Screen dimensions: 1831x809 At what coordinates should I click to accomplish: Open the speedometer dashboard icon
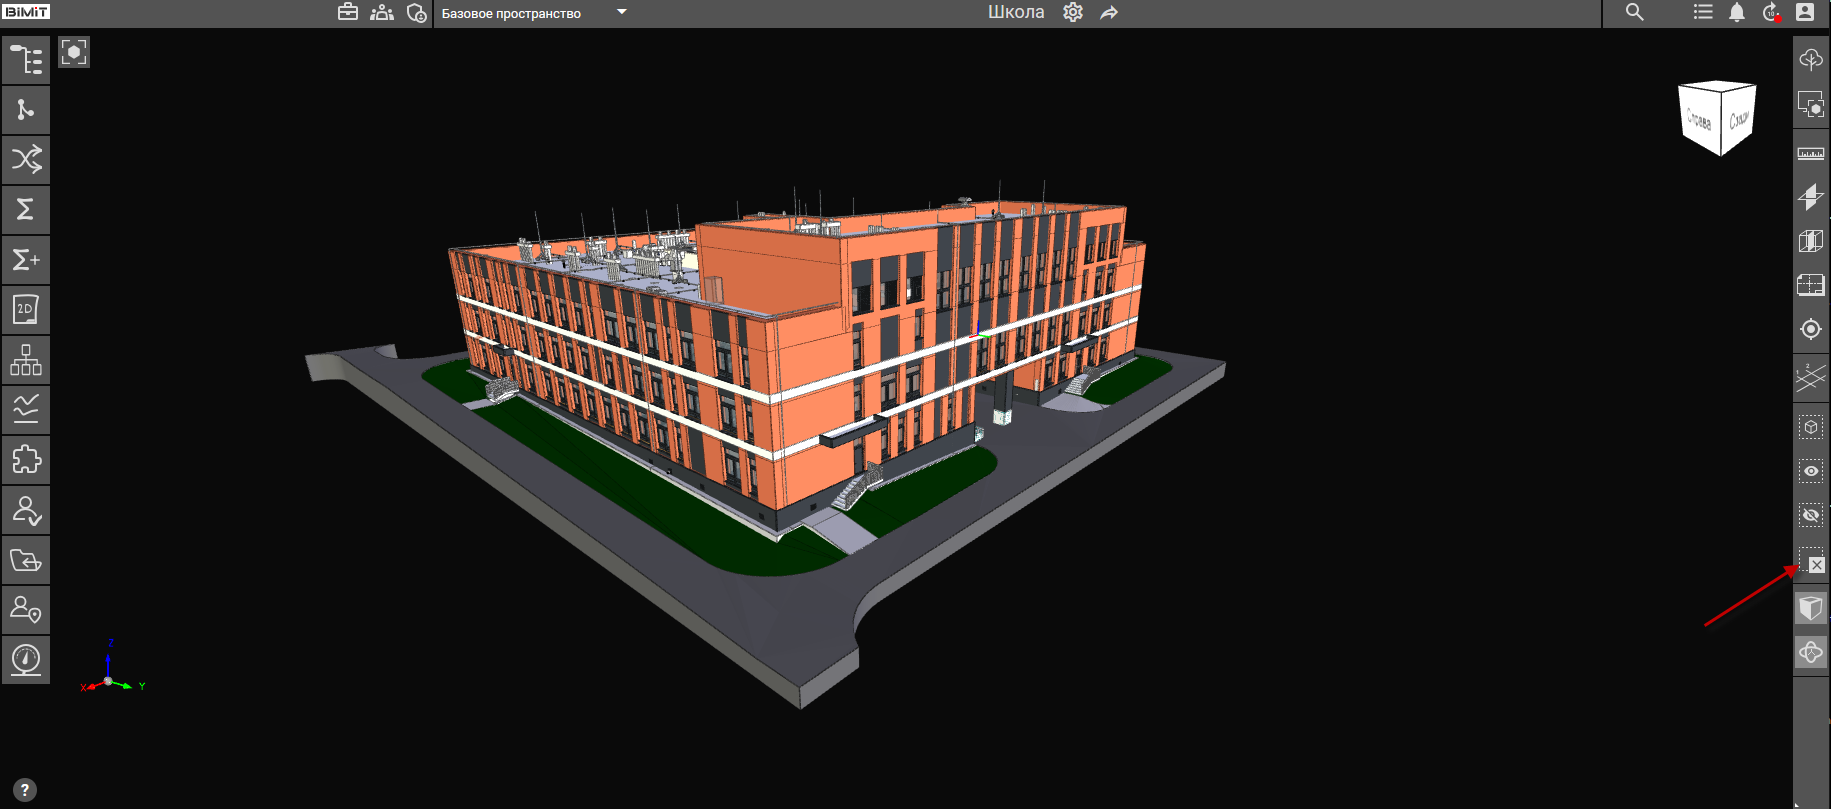pos(26,660)
